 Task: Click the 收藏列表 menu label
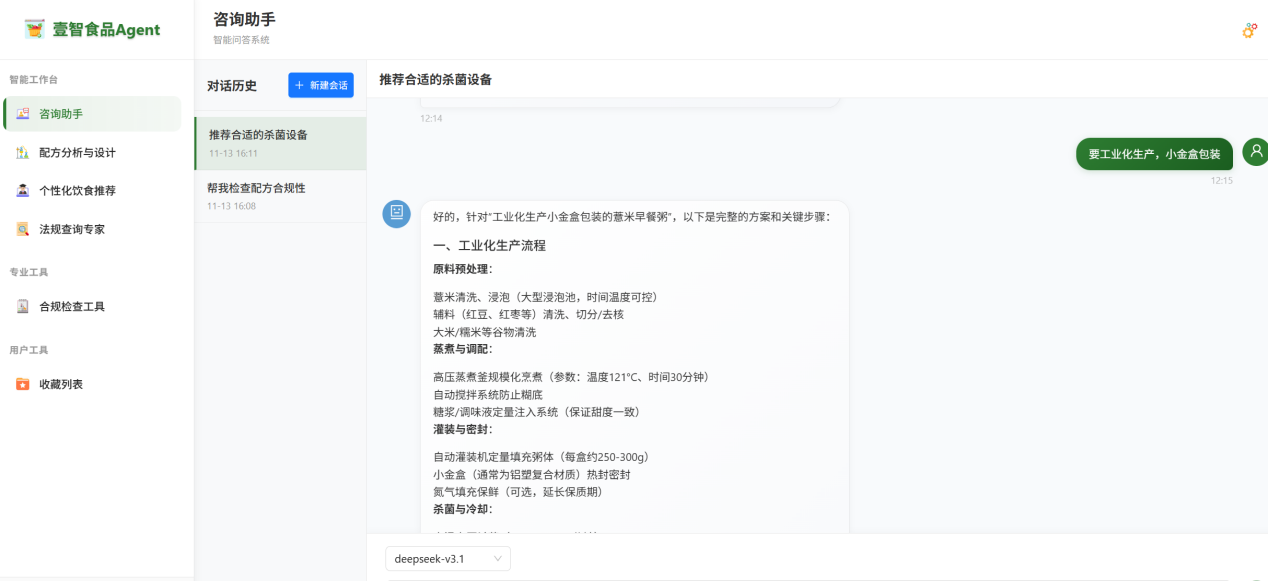[61, 384]
